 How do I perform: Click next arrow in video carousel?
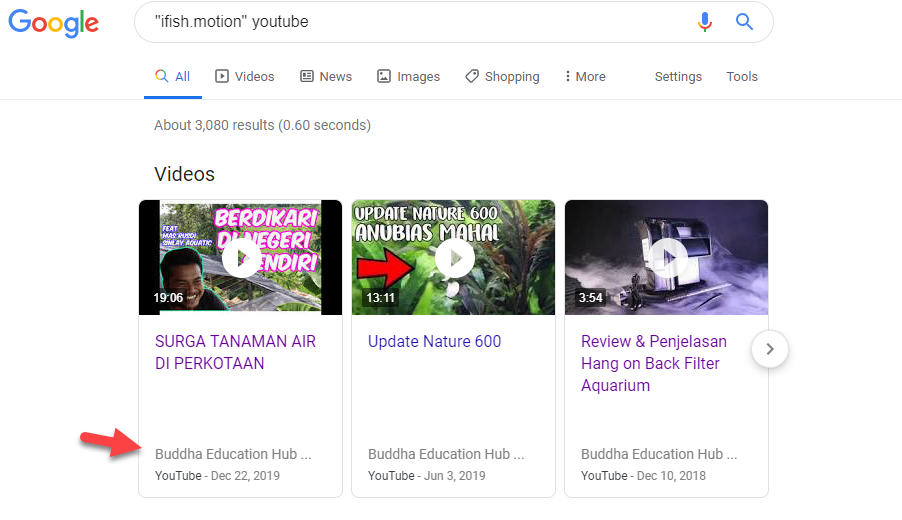pos(770,349)
